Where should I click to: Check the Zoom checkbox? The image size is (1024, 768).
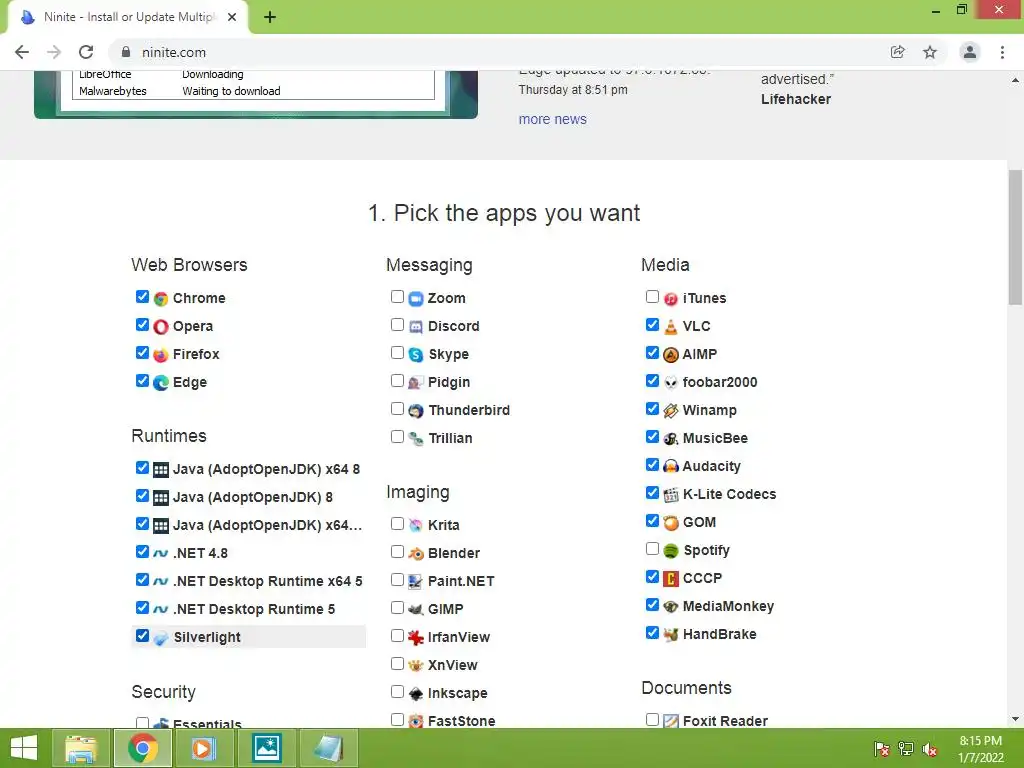(397, 296)
